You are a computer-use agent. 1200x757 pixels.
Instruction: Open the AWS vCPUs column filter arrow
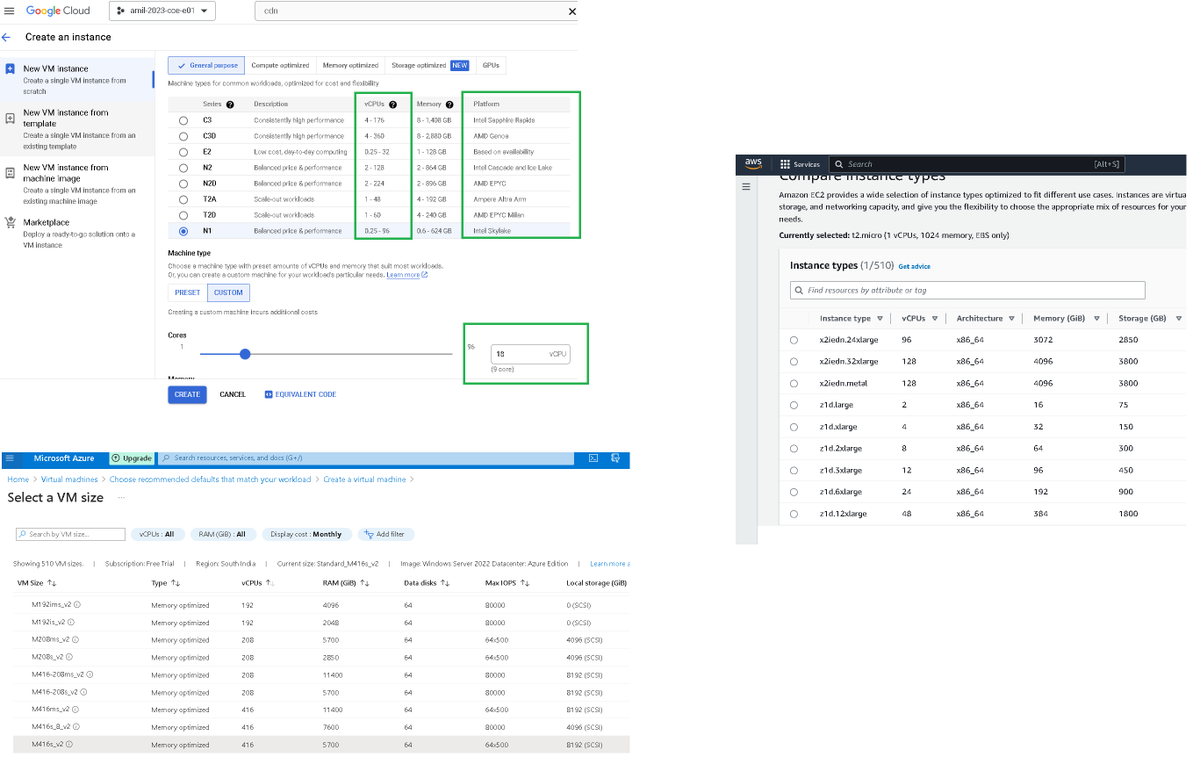point(935,319)
